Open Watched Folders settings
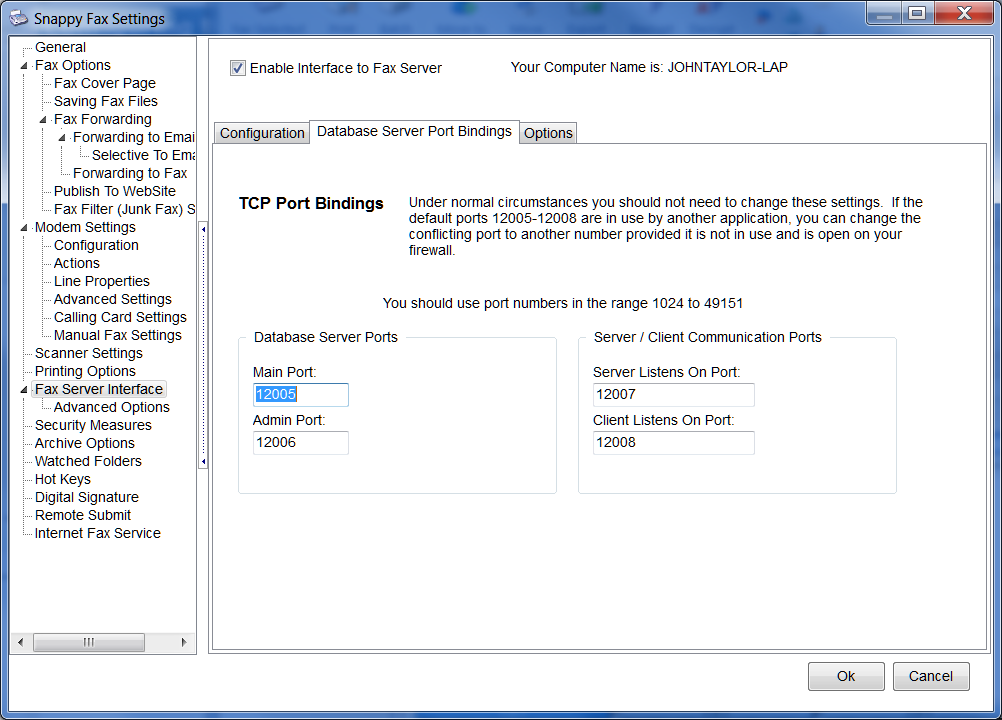Image resolution: width=1002 pixels, height=720 pixels. coord(88,461)
